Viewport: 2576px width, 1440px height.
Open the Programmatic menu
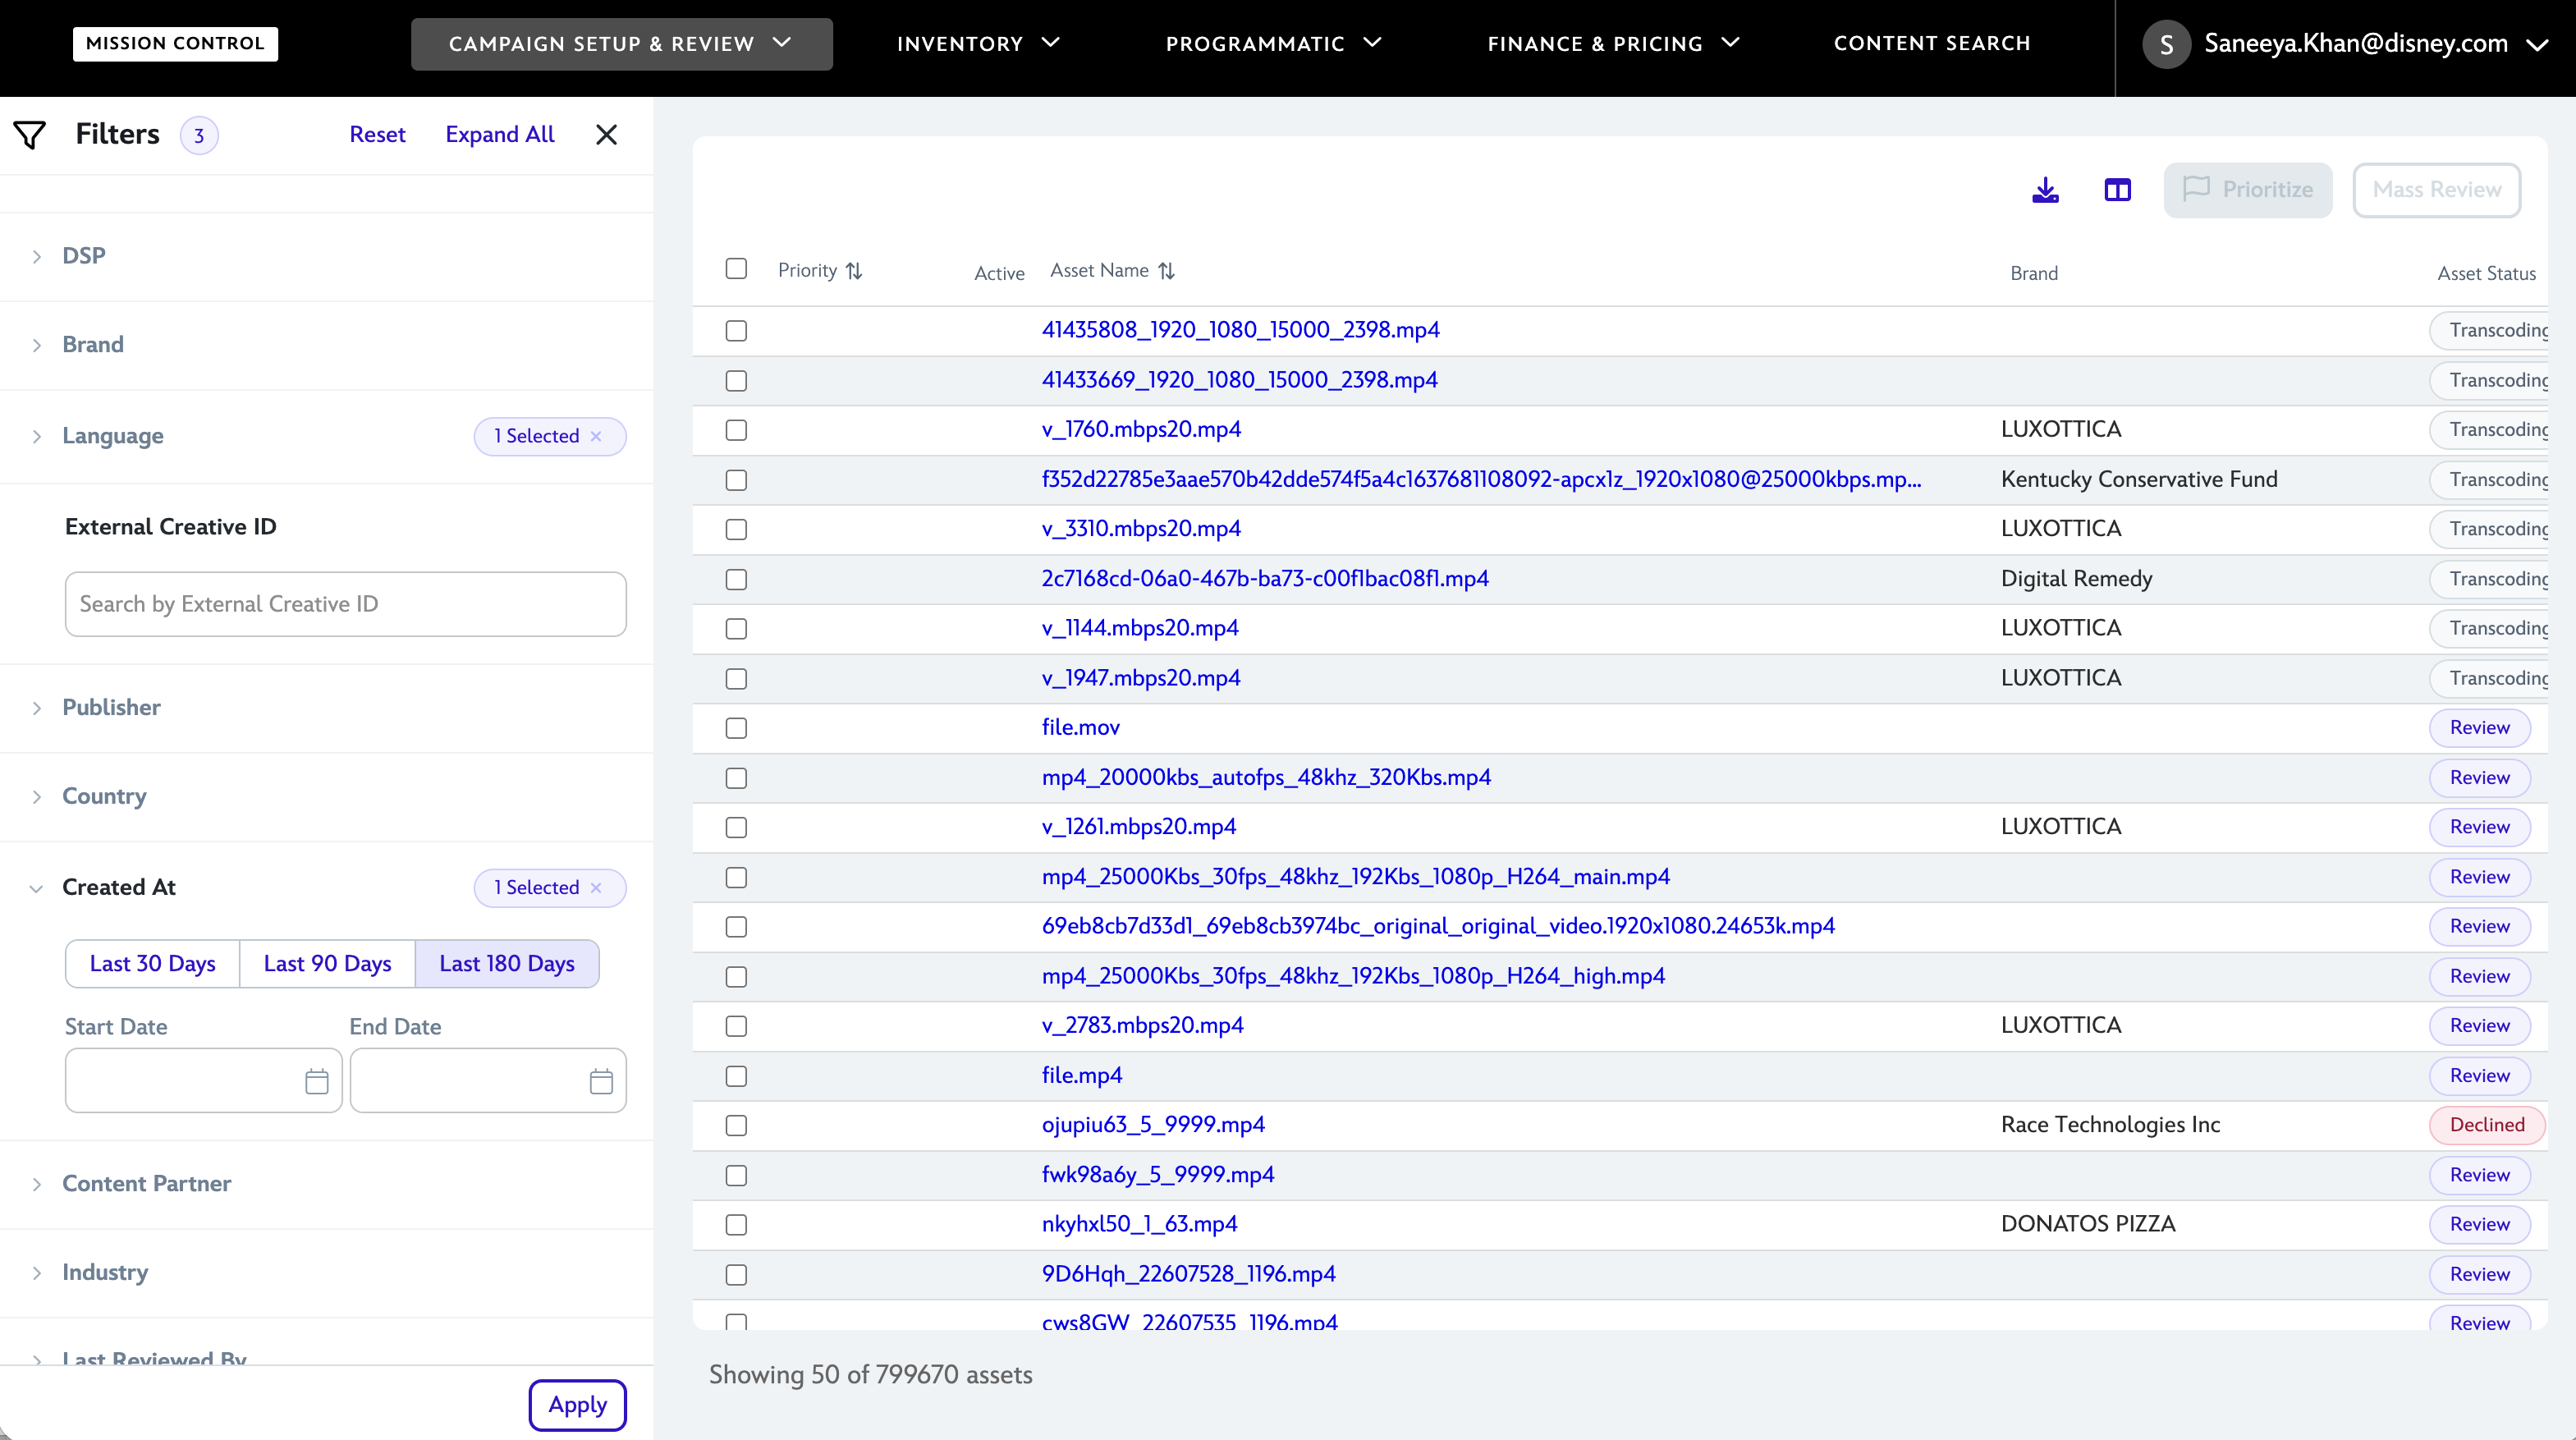coord(1273,44)
